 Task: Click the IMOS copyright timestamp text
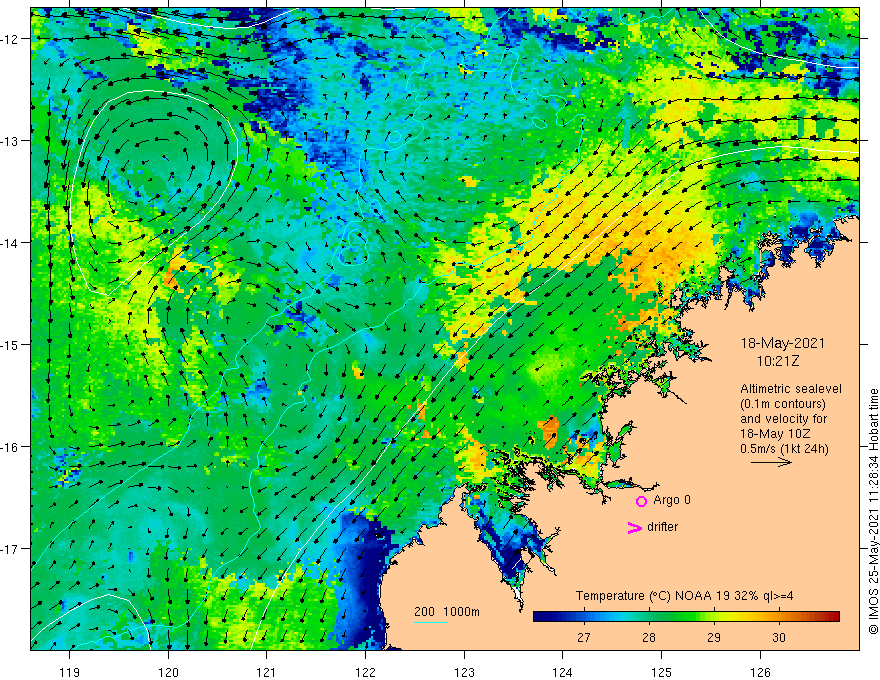873,512
